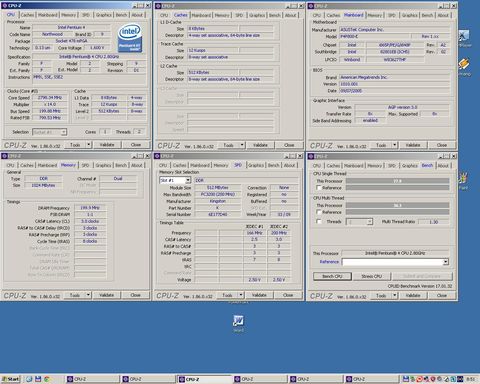The width and height of the screenshot is (480, 384).
Task: Click the CPU-Z title bar icon of the Bench-tab window
Action: 311,156
